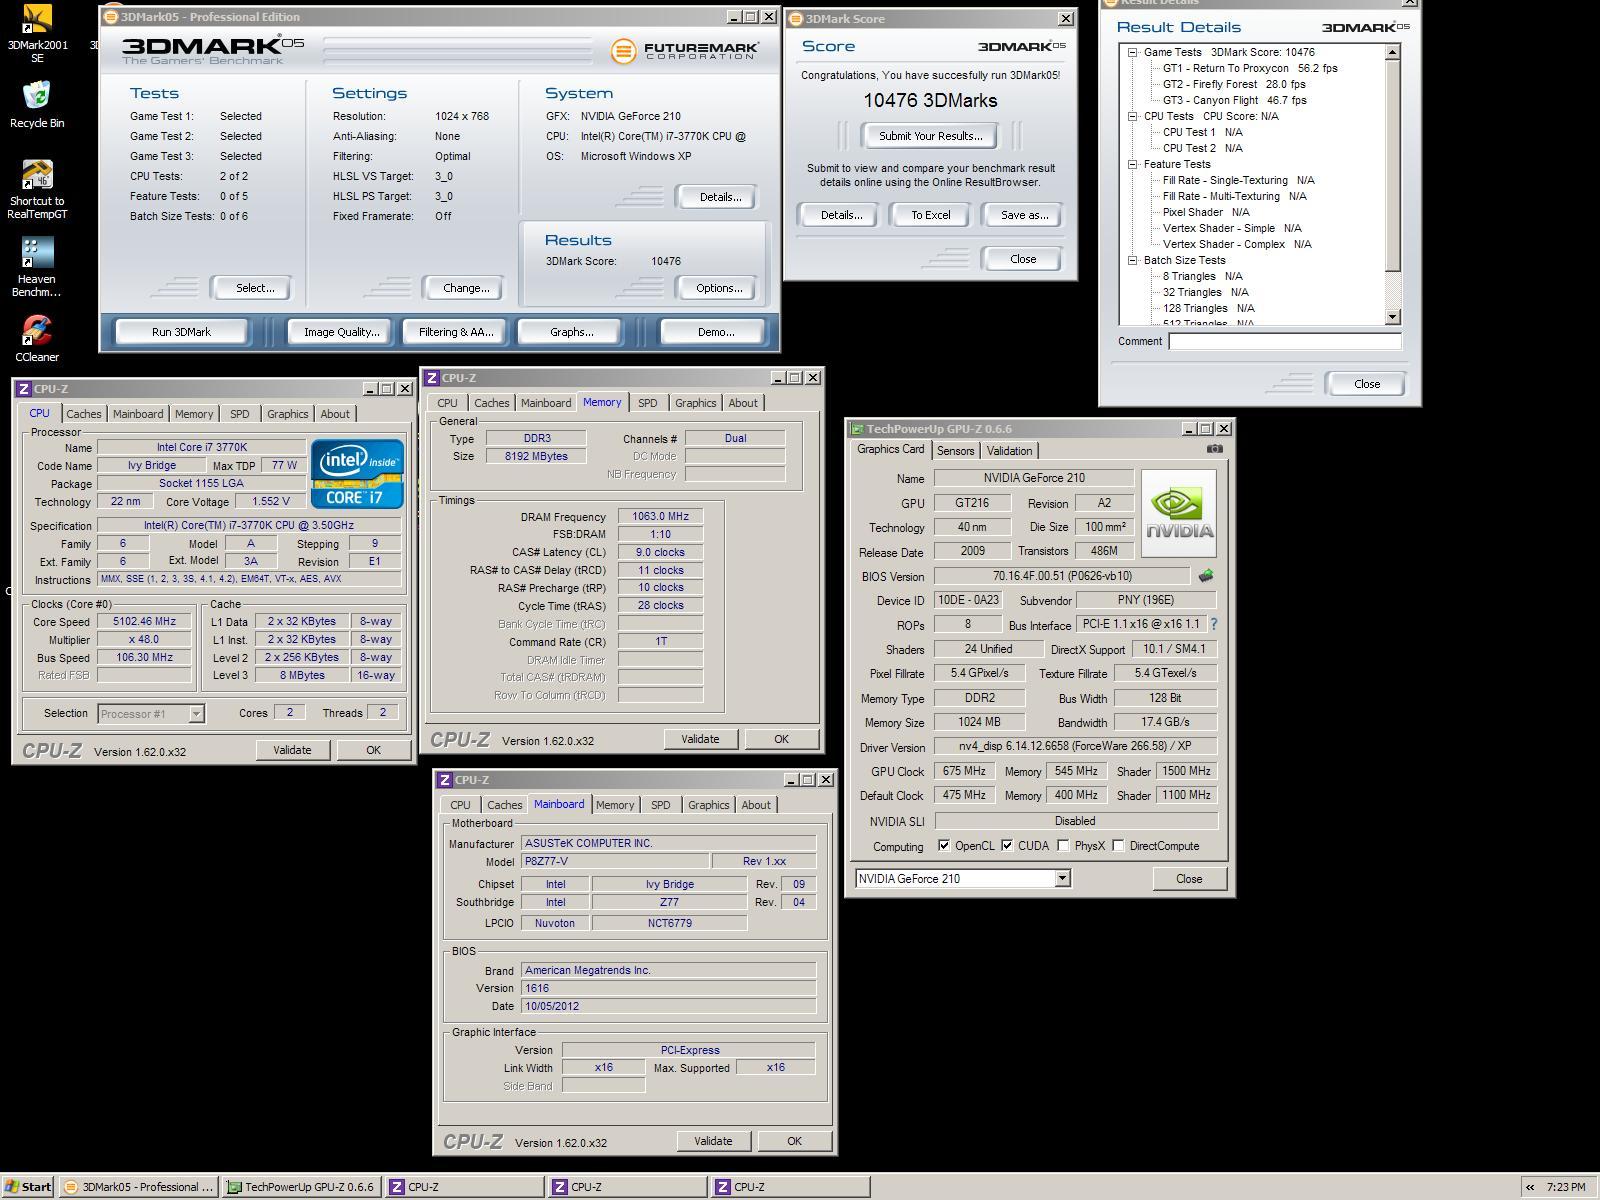Viewport: 1600px width, 1200px height.
Task: Collapse the Game Tests tree node
Action: point(1133,52)
